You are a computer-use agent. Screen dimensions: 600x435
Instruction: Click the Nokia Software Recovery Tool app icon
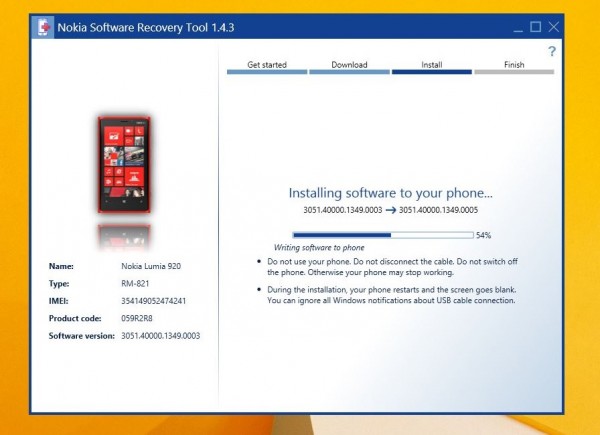pyautogui.click(x=43, y=27)
